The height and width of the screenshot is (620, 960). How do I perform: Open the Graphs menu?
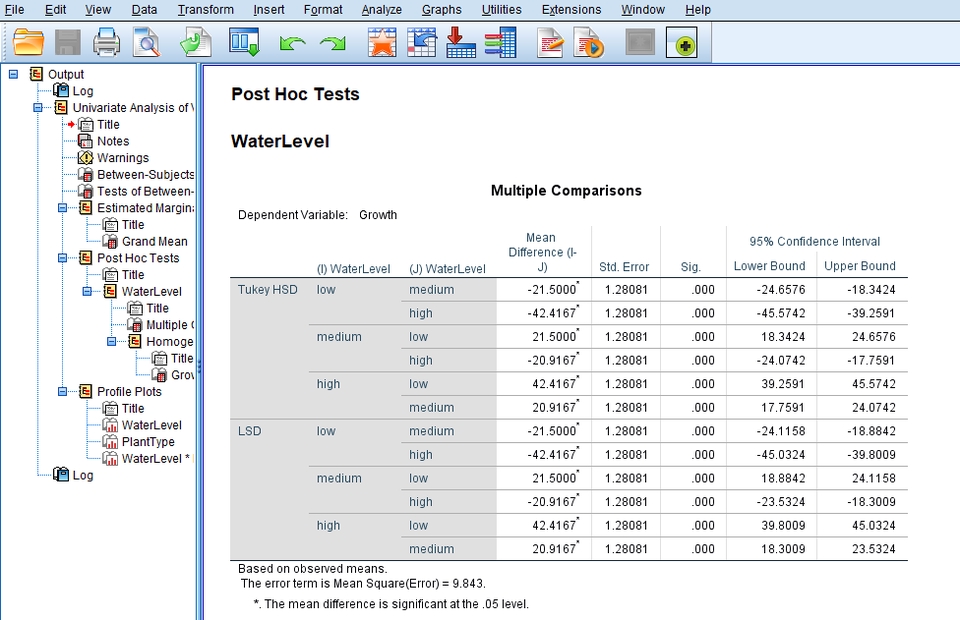coord(442,9)
